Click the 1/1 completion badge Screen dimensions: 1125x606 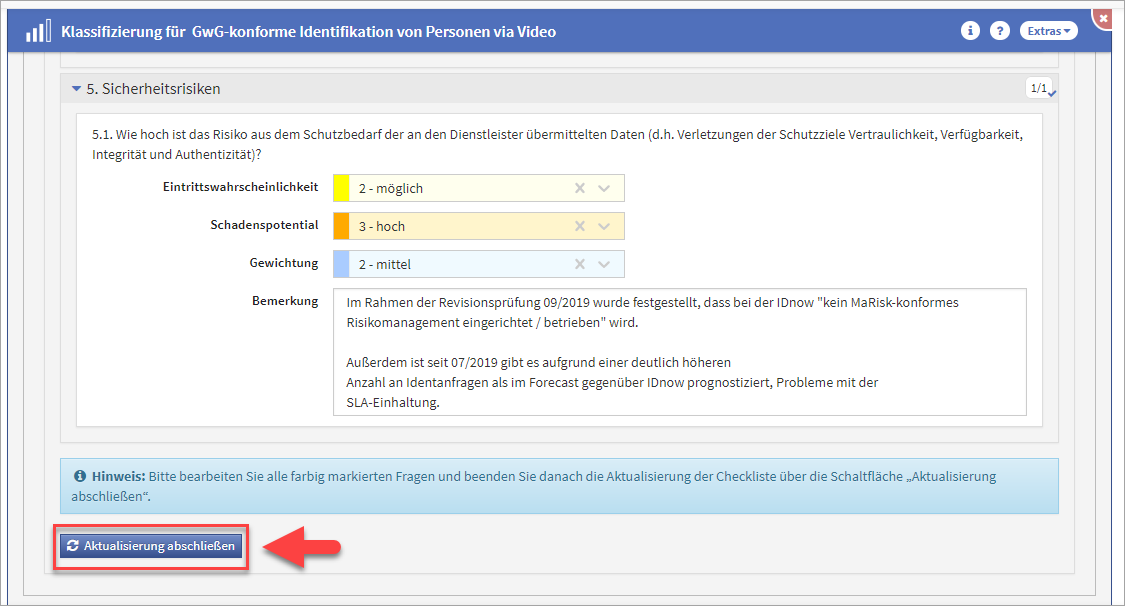click(x=1038, y=88)
